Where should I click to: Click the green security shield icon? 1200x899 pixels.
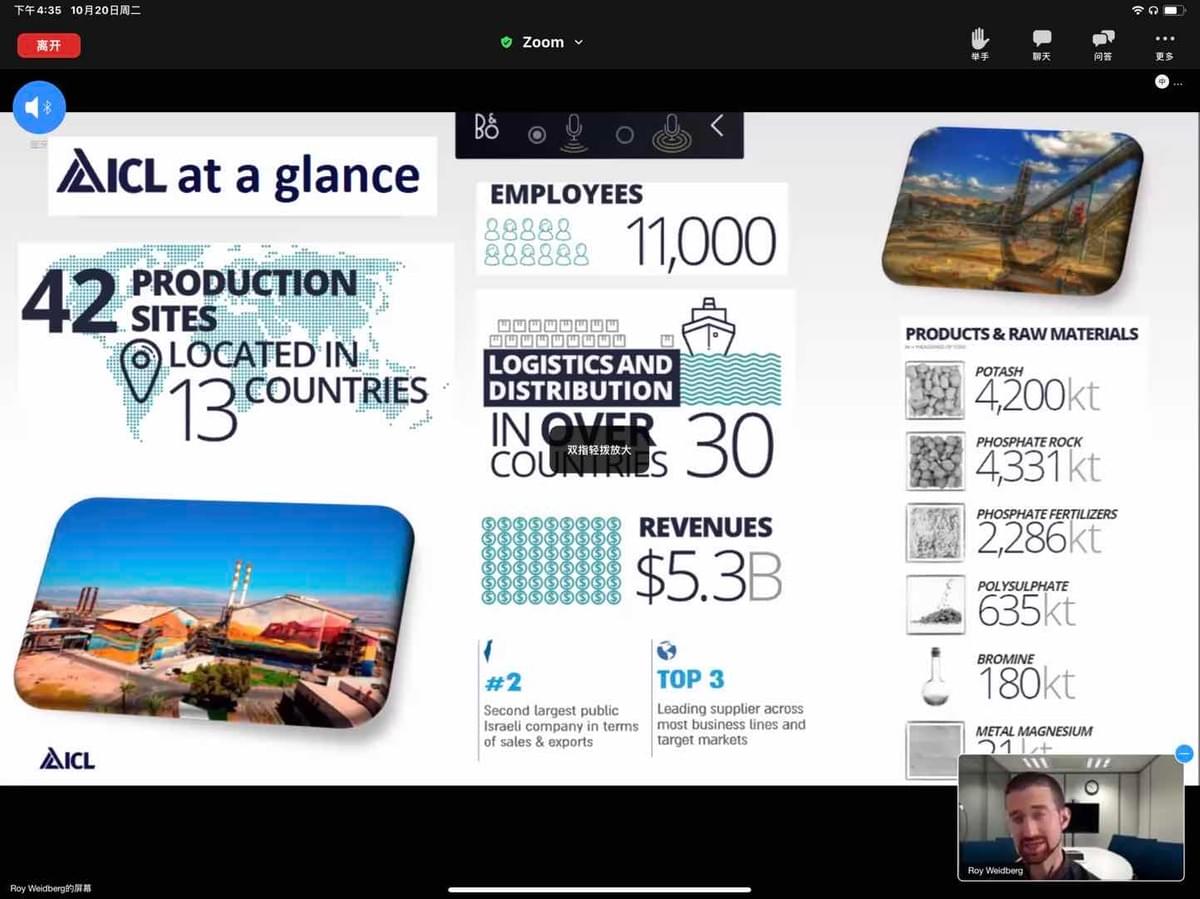tap(506, 42)
